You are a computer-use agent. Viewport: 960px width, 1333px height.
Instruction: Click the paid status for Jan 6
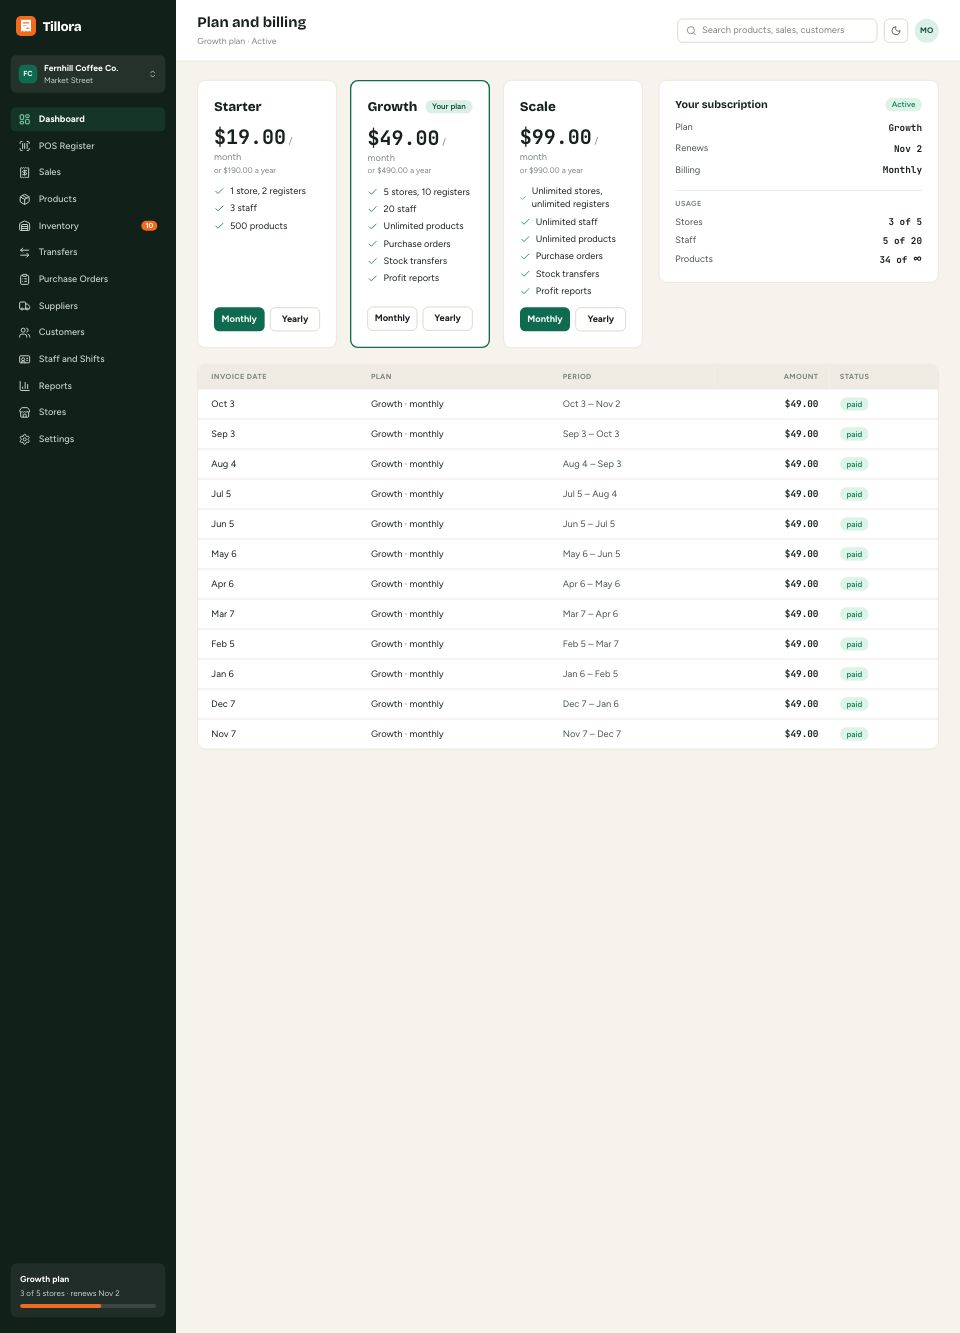[x=854, y=674]
